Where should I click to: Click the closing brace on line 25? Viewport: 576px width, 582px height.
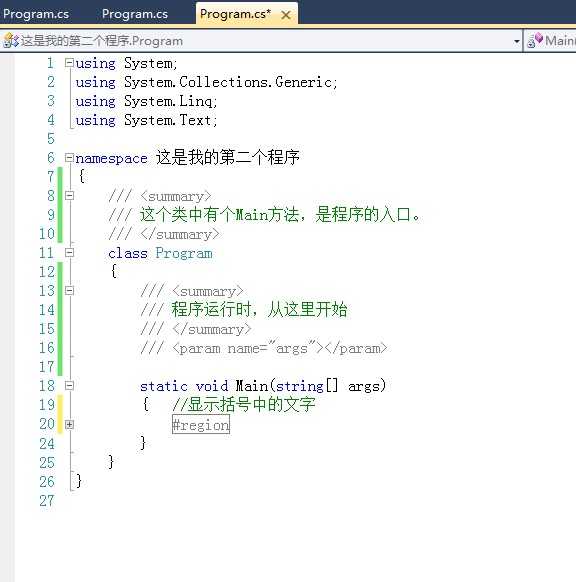coord(111,462)
